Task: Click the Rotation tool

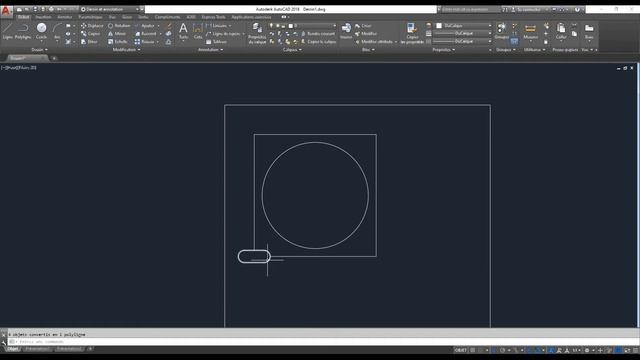Action: point(119,26)
